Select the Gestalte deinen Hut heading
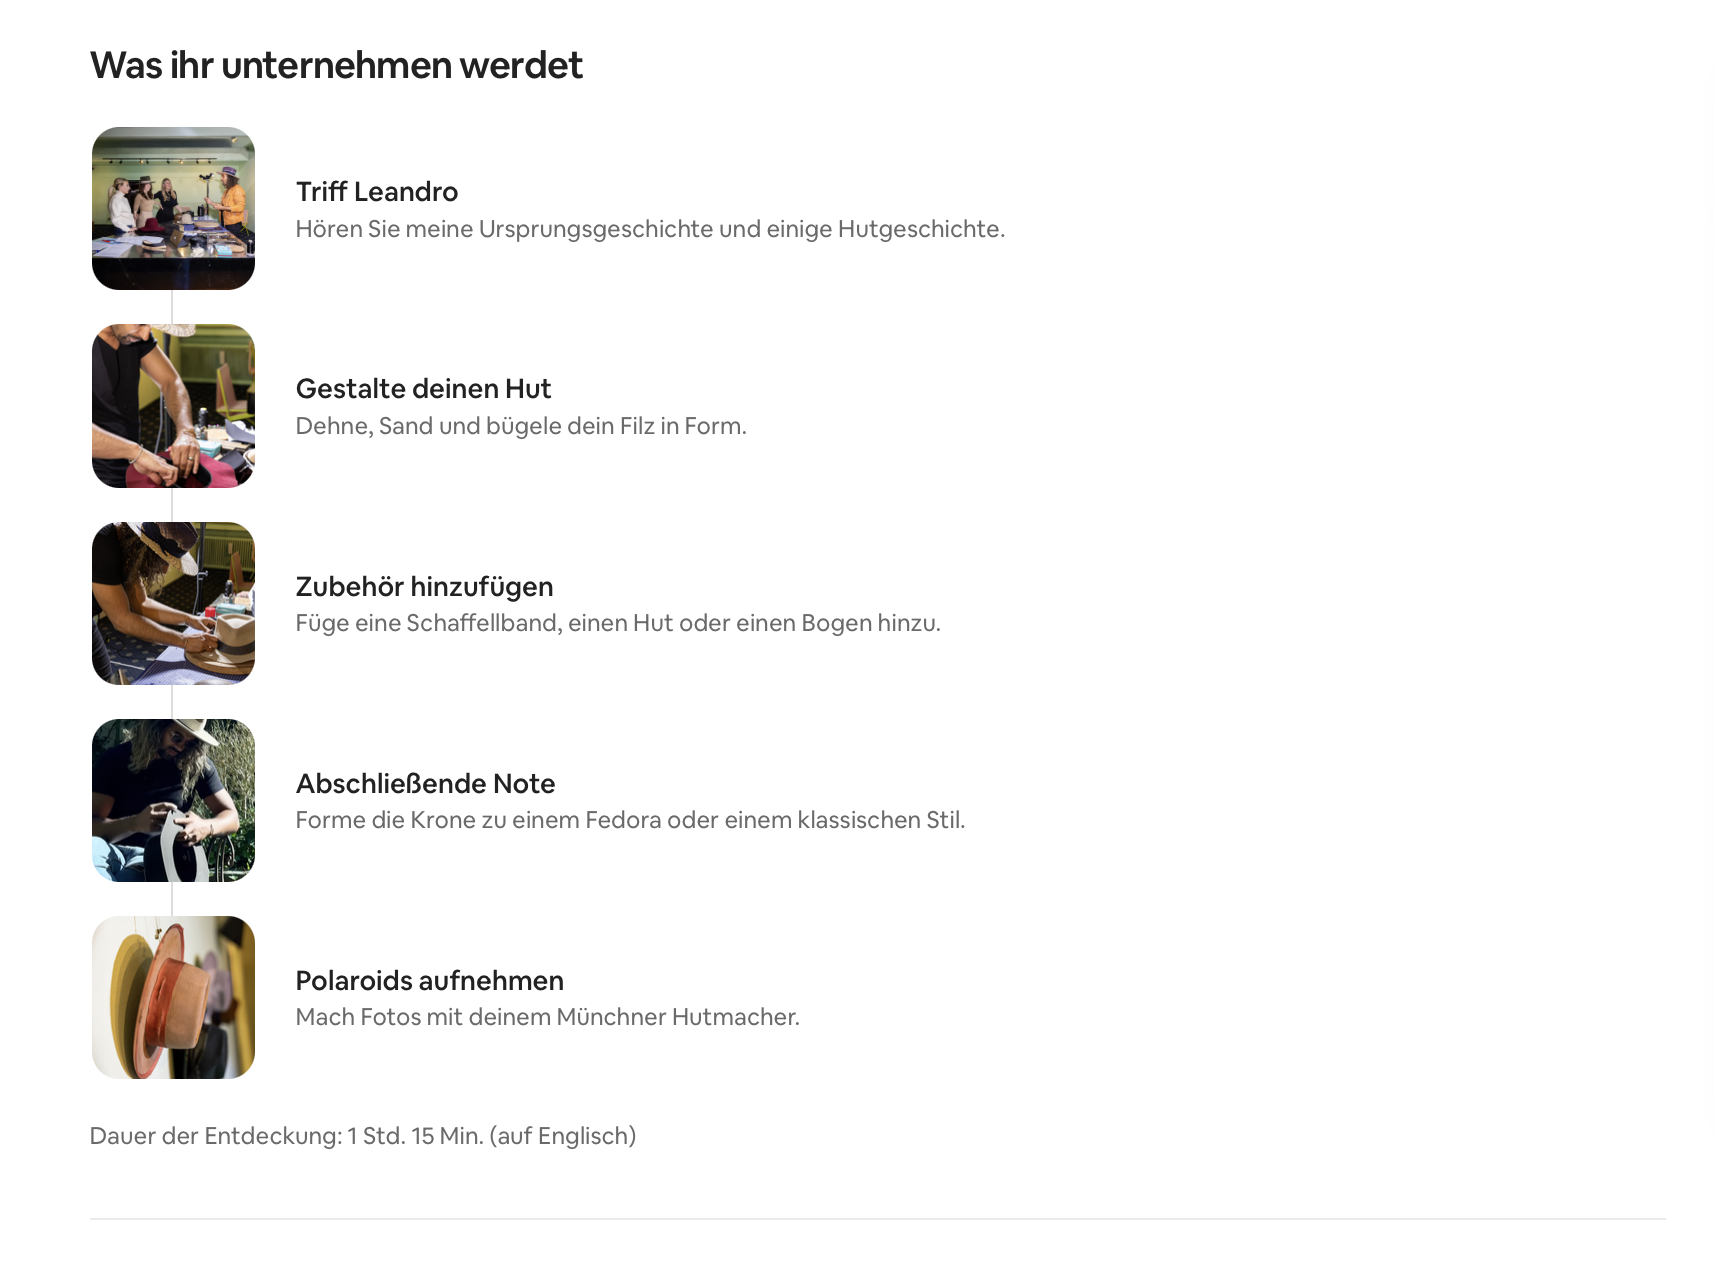This screenshot has width=1714, height=1274. click(x=423, y=388)
